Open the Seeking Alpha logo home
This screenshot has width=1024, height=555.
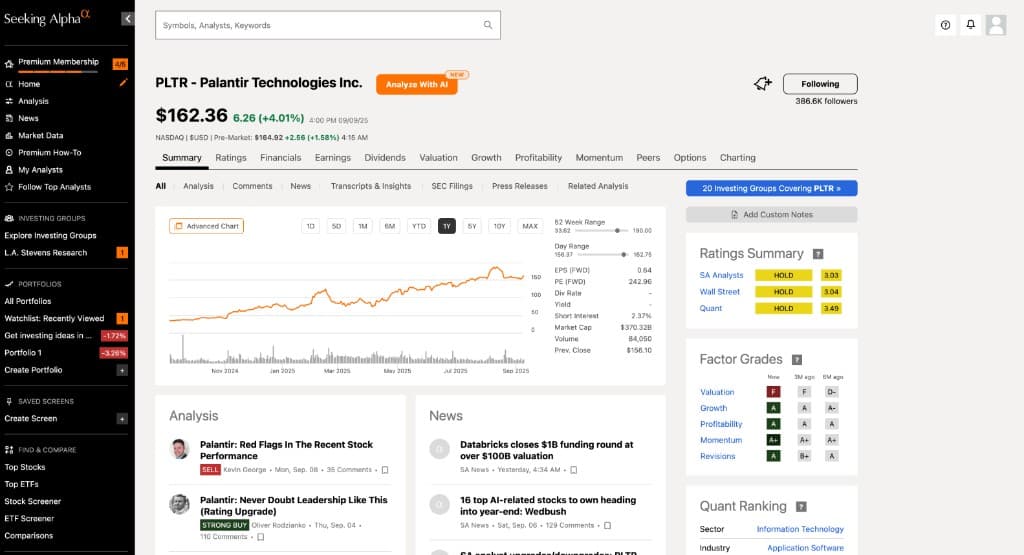coord(47,18)
